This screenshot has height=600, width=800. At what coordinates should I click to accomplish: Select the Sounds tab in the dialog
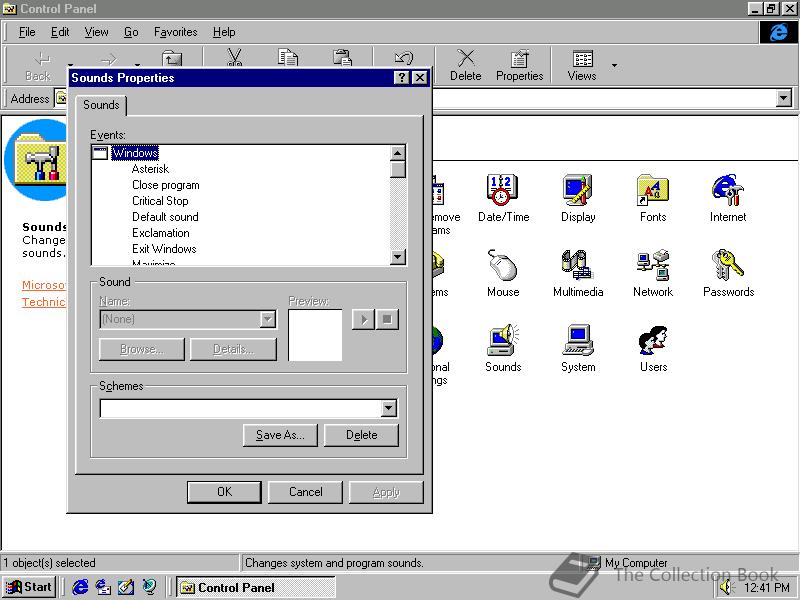101,105
